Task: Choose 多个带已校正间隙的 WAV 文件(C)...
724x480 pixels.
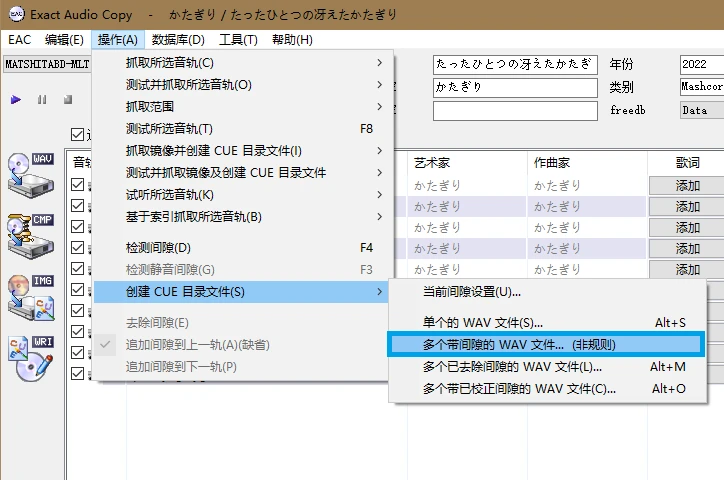Action: coord(548,389)
